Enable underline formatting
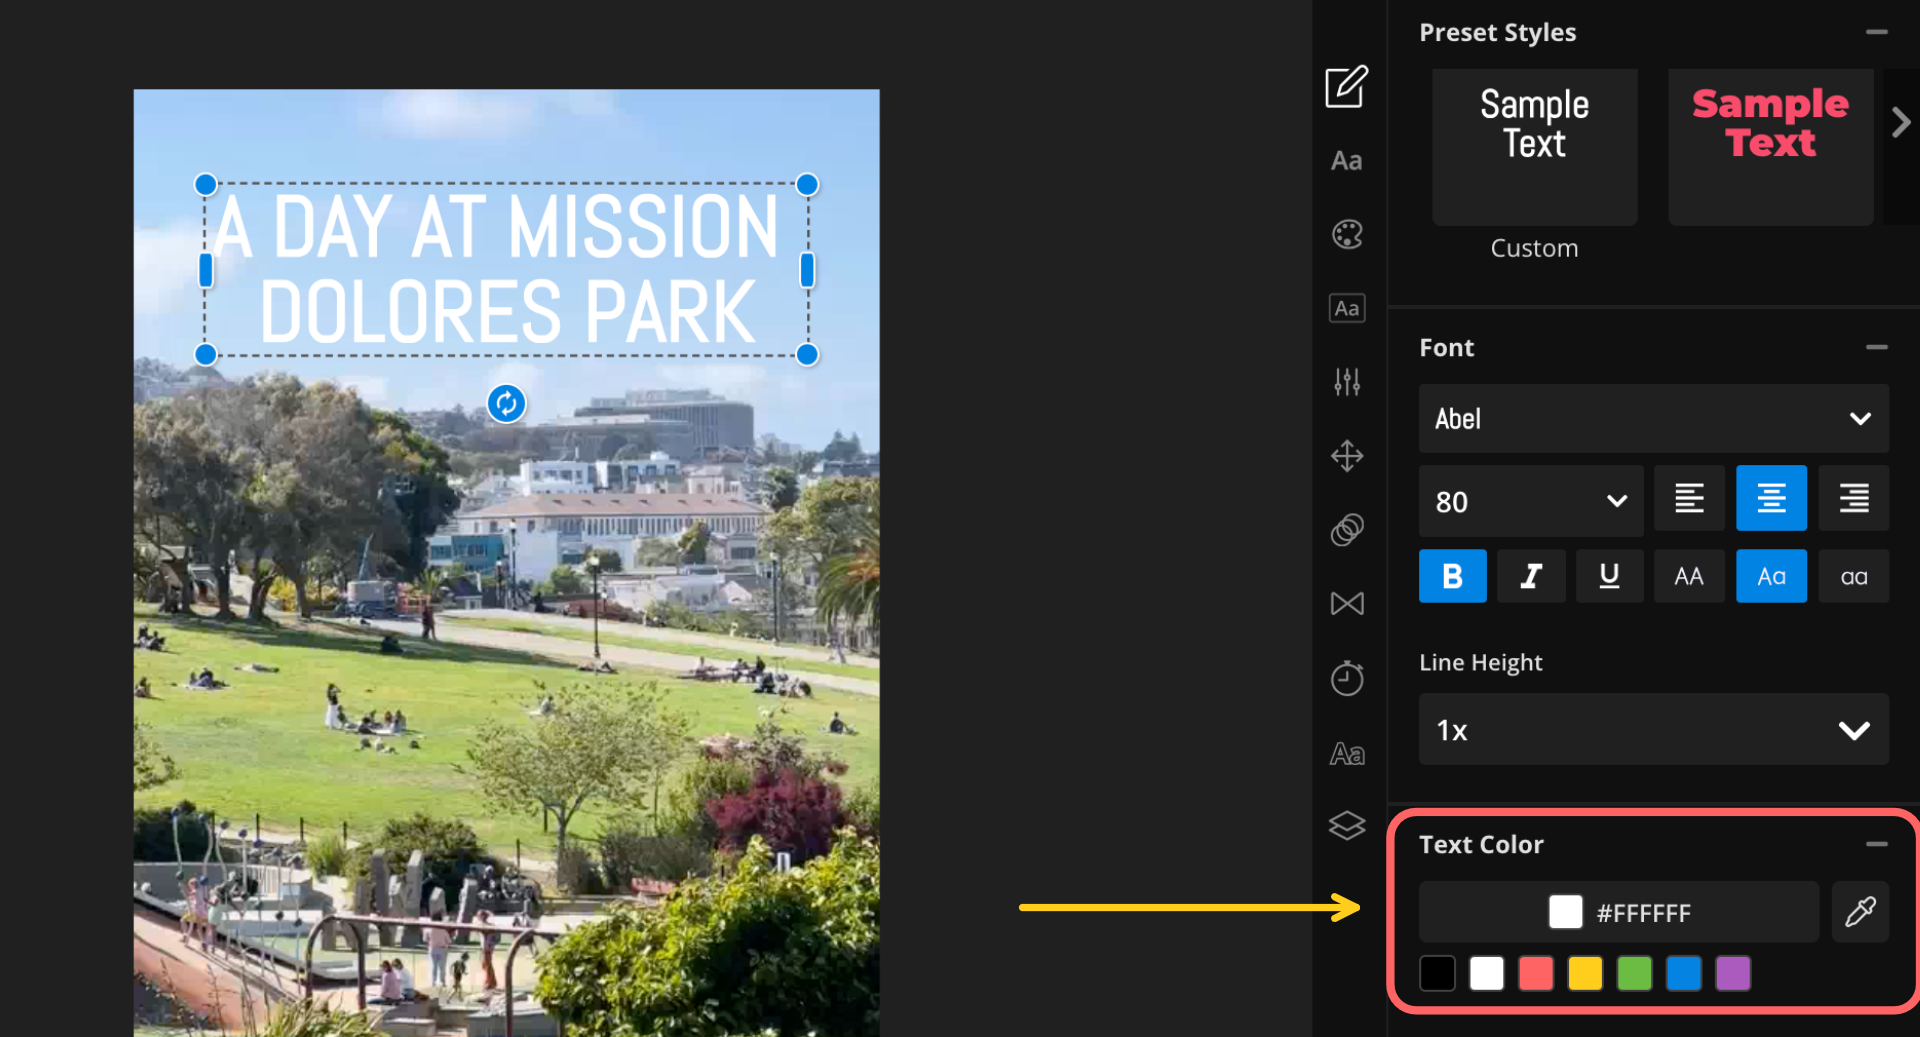 (x=1609, y=575)
